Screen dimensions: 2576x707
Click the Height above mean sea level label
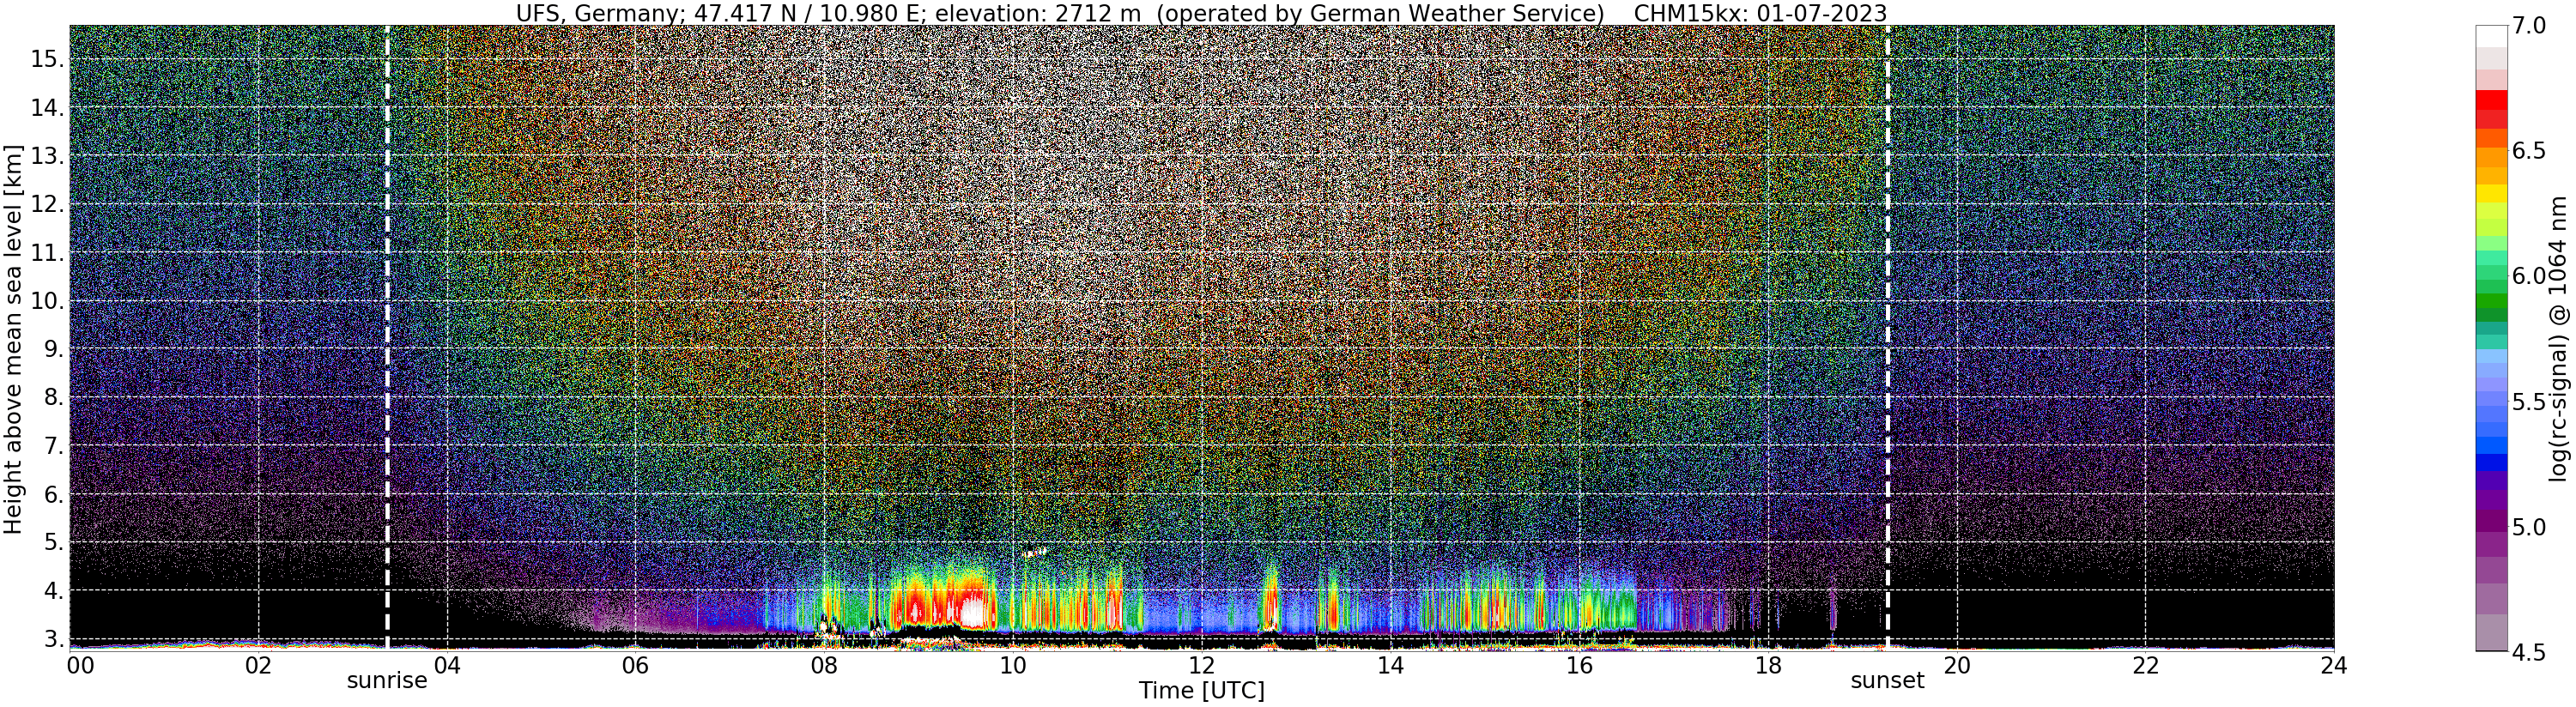coord(13,337)
